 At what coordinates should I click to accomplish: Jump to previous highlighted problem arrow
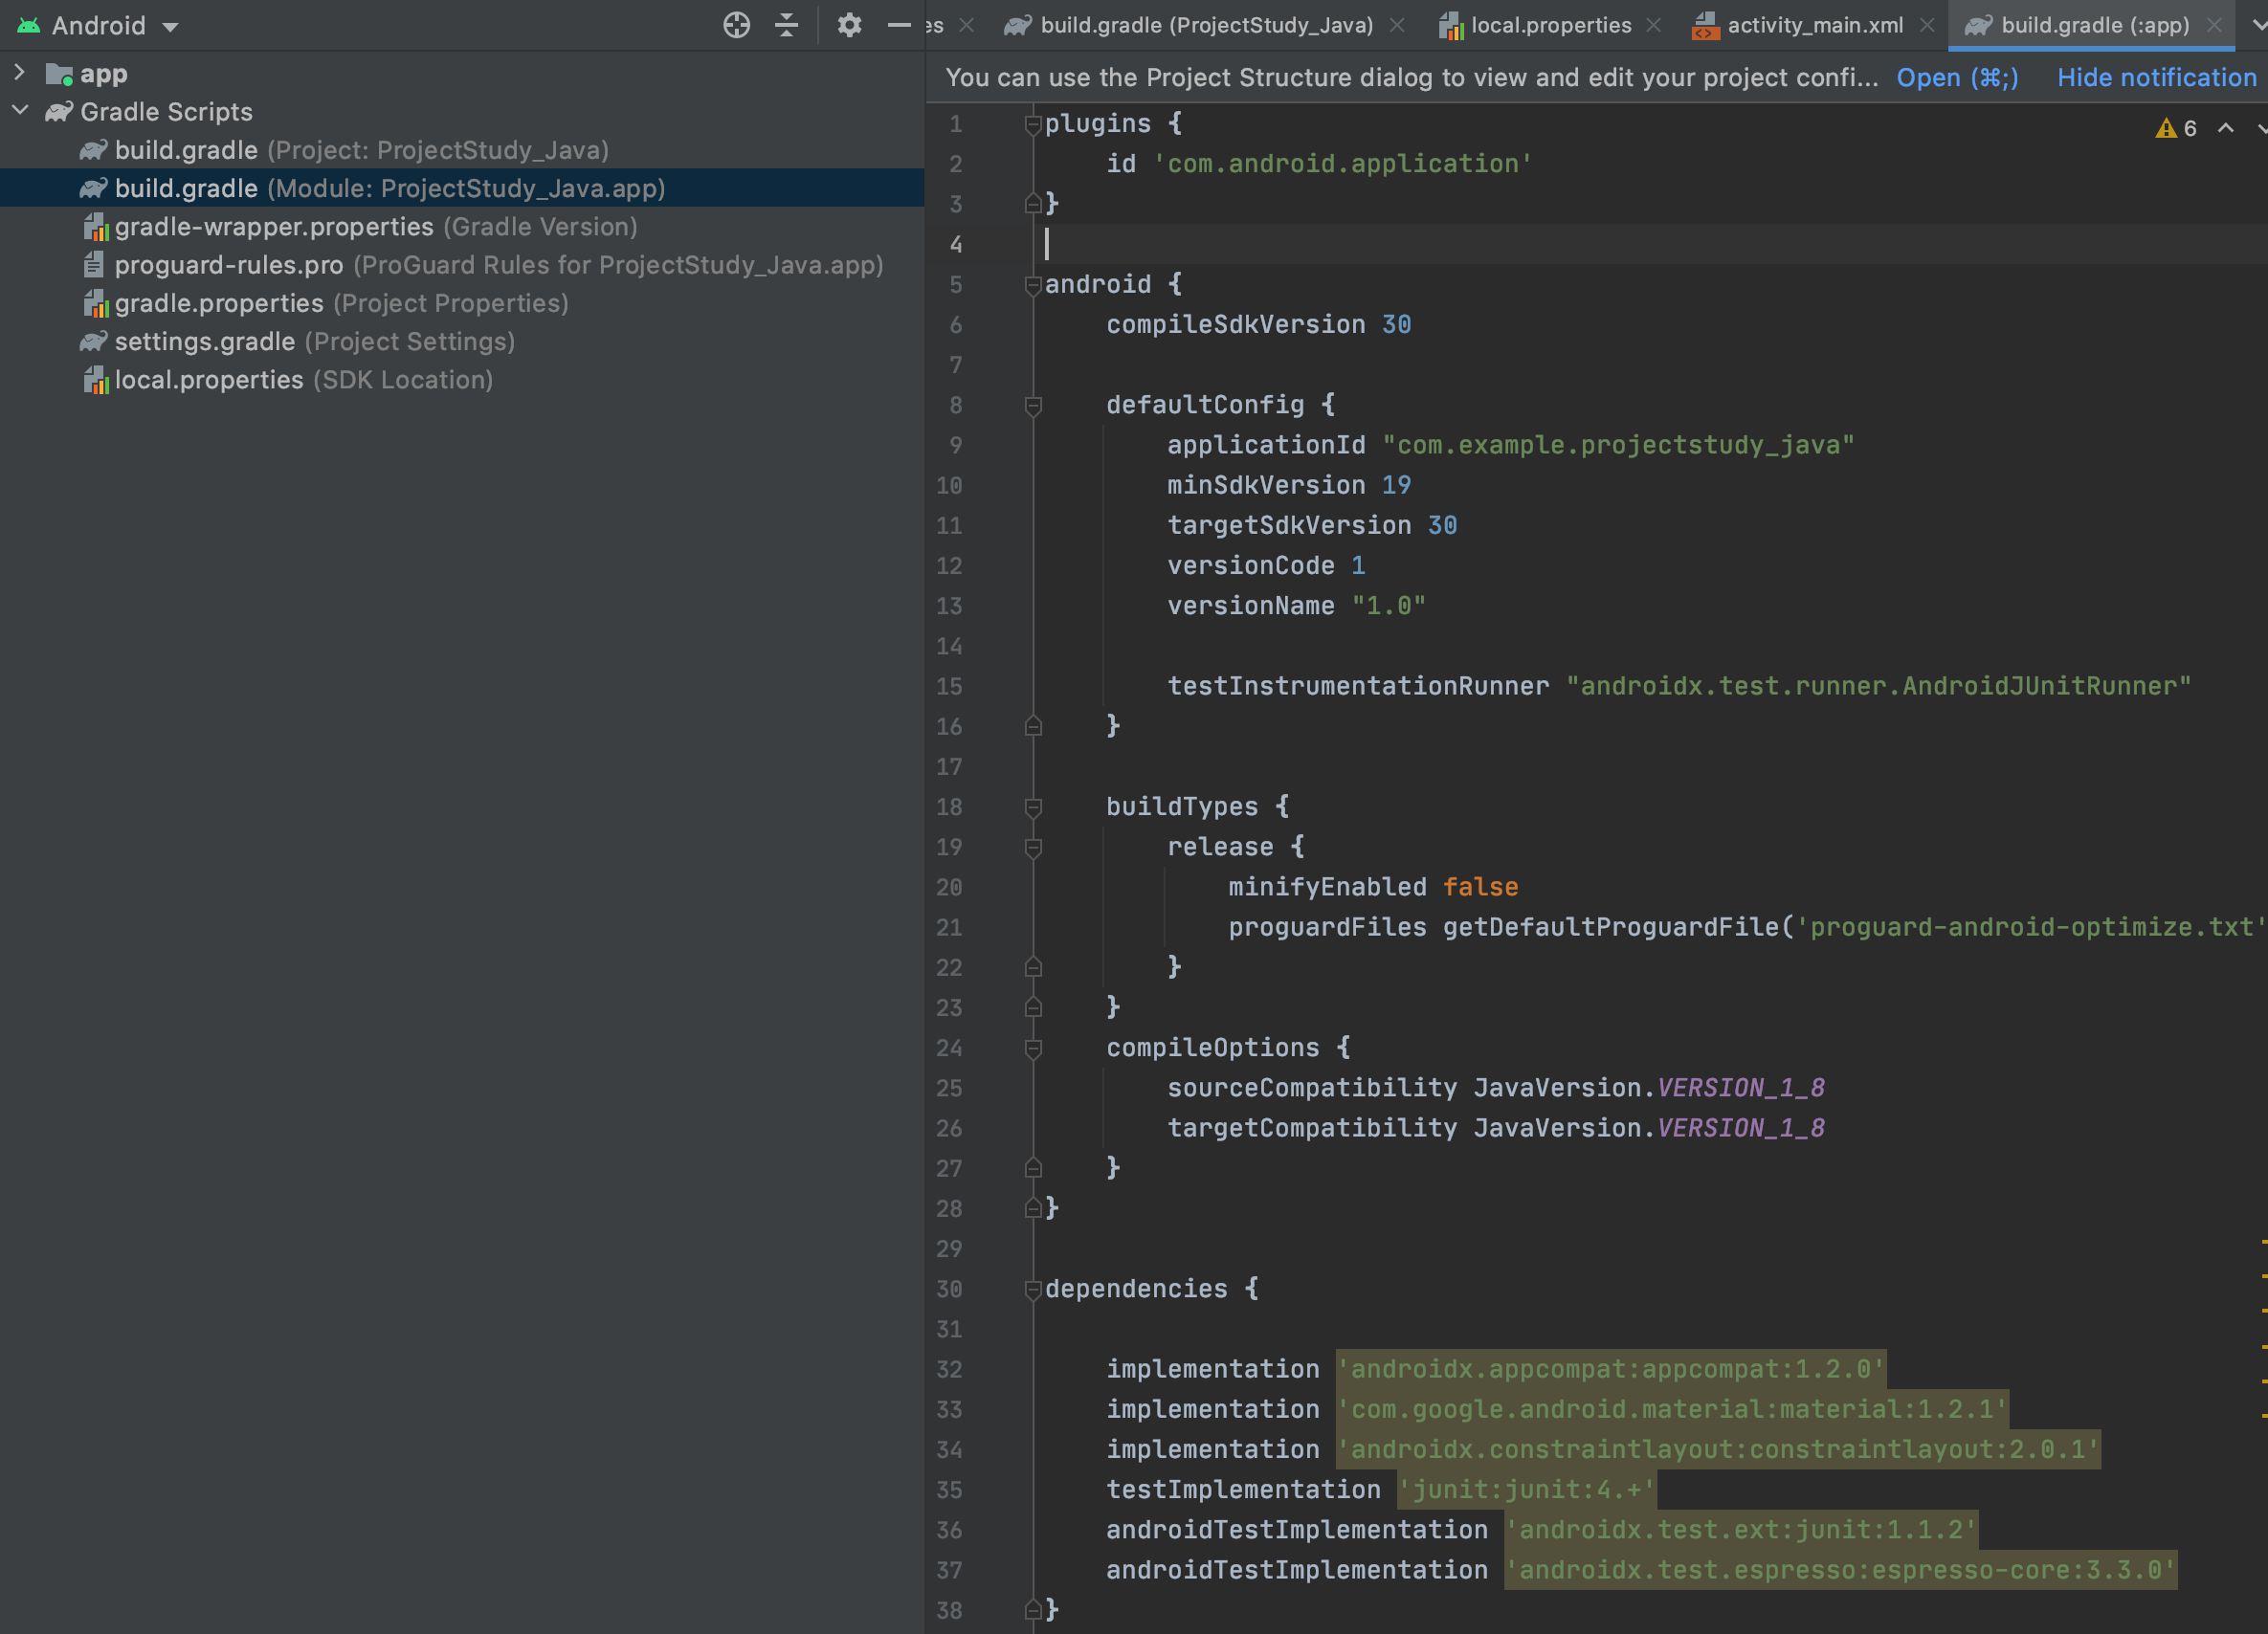2226,128
